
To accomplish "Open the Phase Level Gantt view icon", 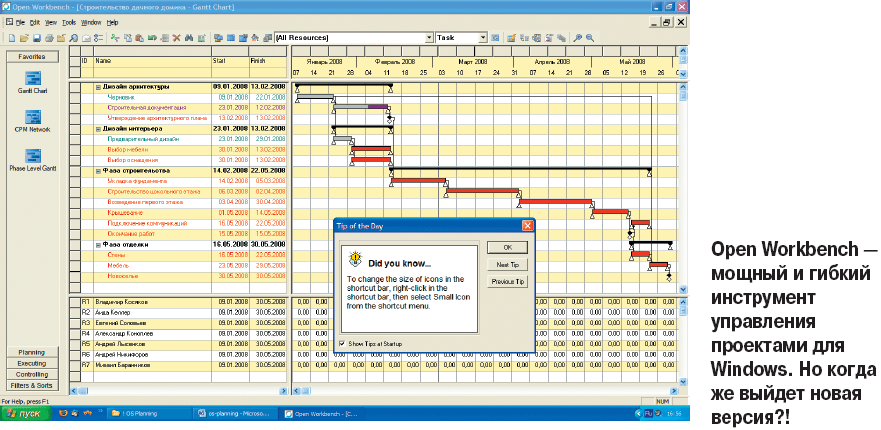I will pyautogui.click(x=33, y=156).
